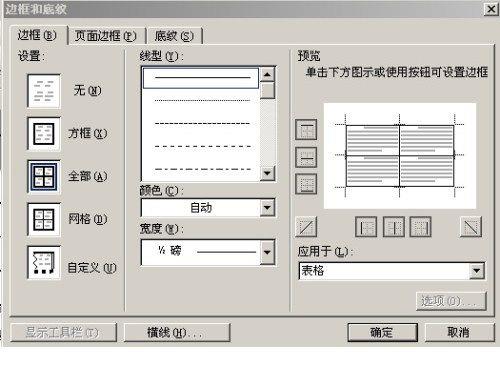Select the short dashed line style

(201, 123)
